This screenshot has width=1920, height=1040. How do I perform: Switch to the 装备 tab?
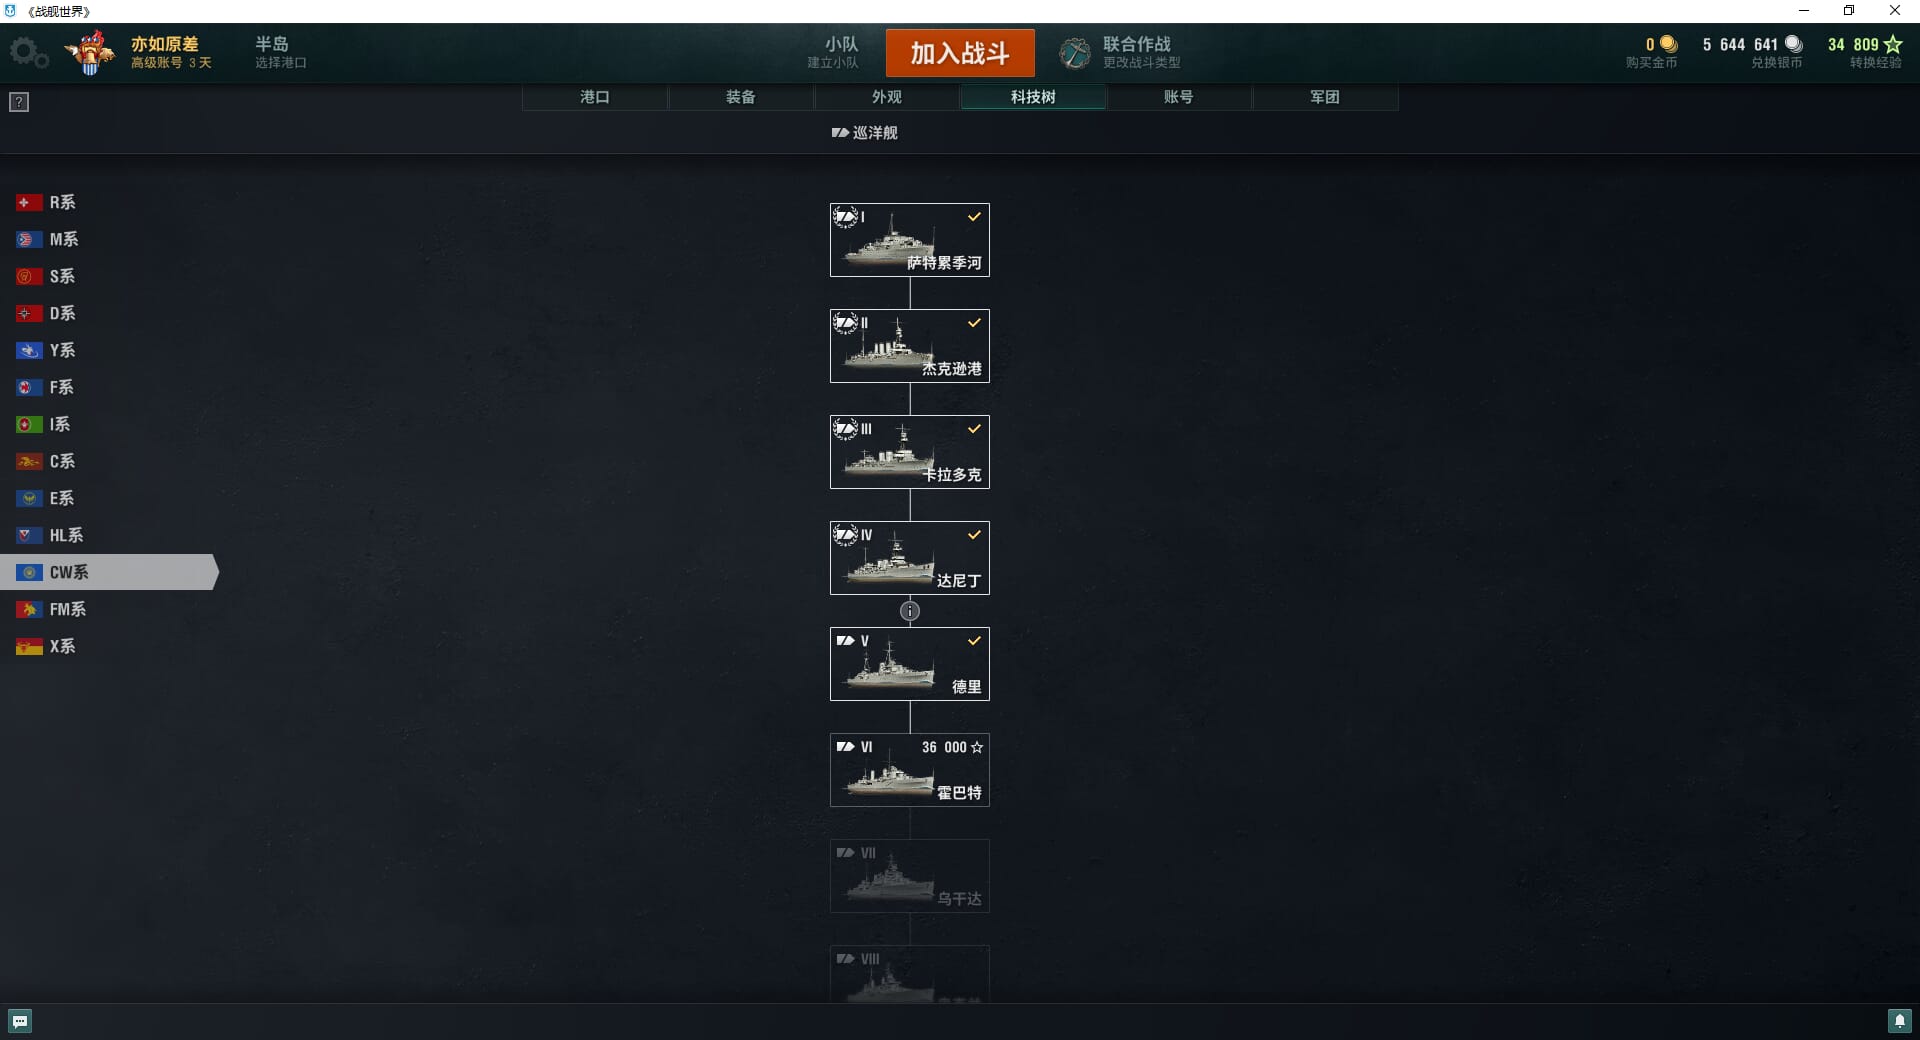click(x=741, y=97)
